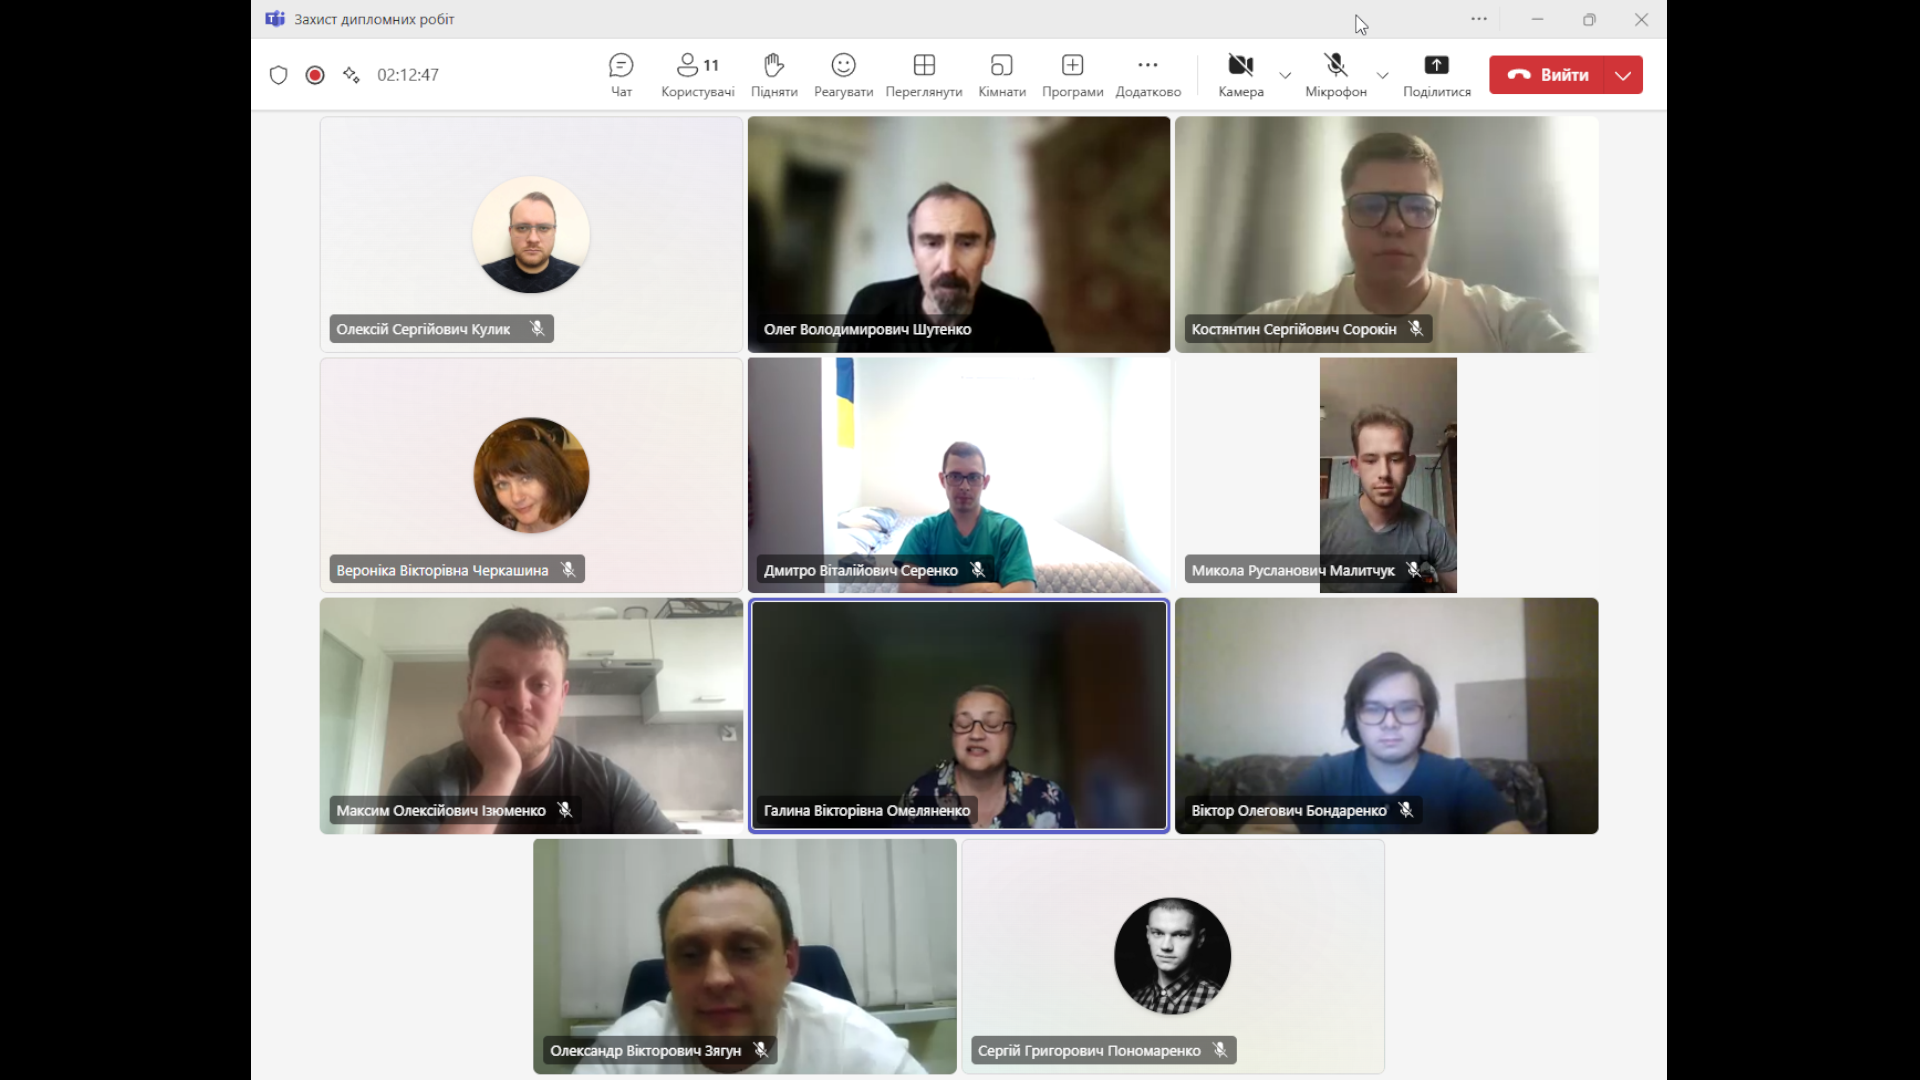Expand the Вийти leave options arrow
The image size is (1920, 1080).
[x=1623, y=75]
